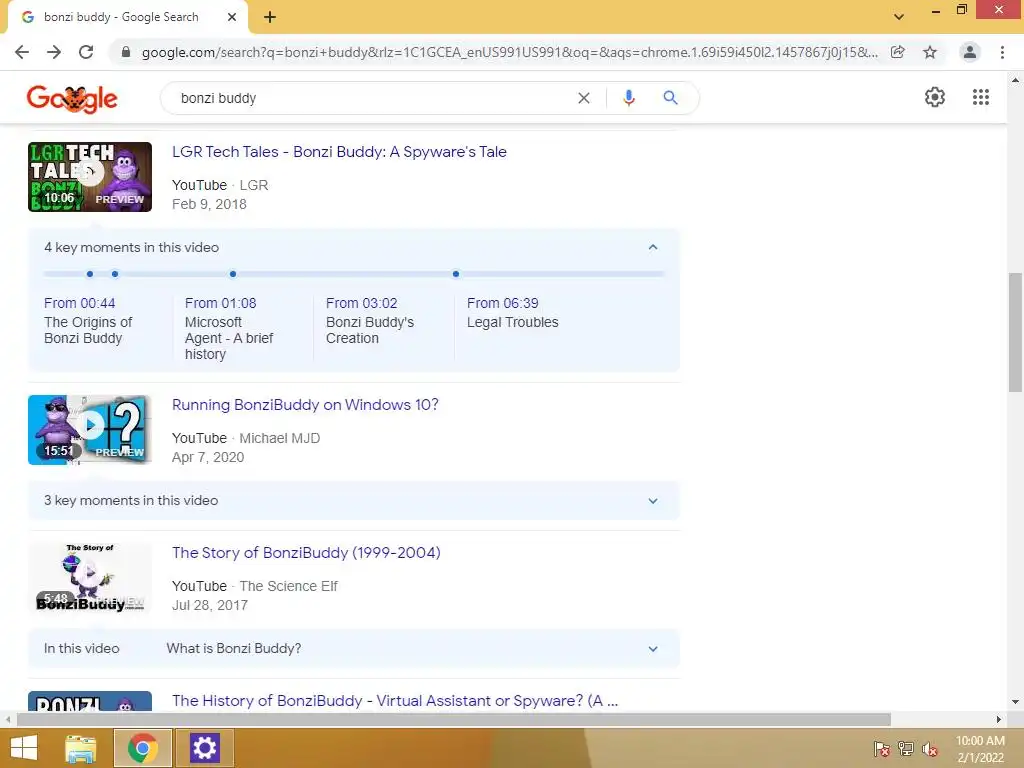The height and width of the screenshot is (768, 1024).
Task: Jump to the 00:44 timeline dot
Action: click(x=90, y=274)
